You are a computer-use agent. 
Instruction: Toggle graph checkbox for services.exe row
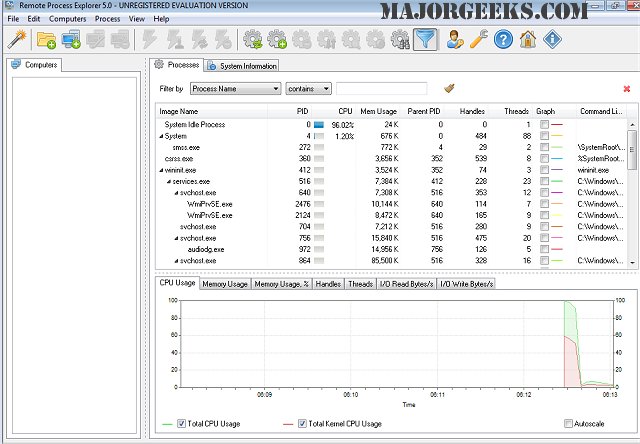pos(544,181)
